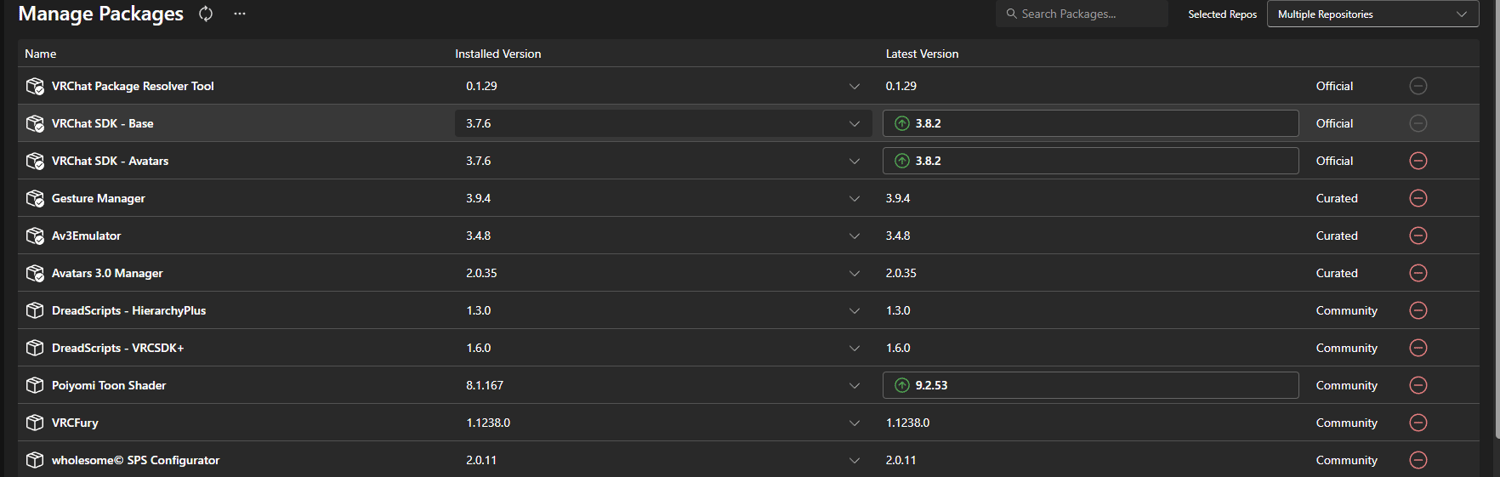Click Official label in Package Resolver Tool row
Image resolution: width=1500 pixels, height=477 pixels.
click(x=1335, y=86)
